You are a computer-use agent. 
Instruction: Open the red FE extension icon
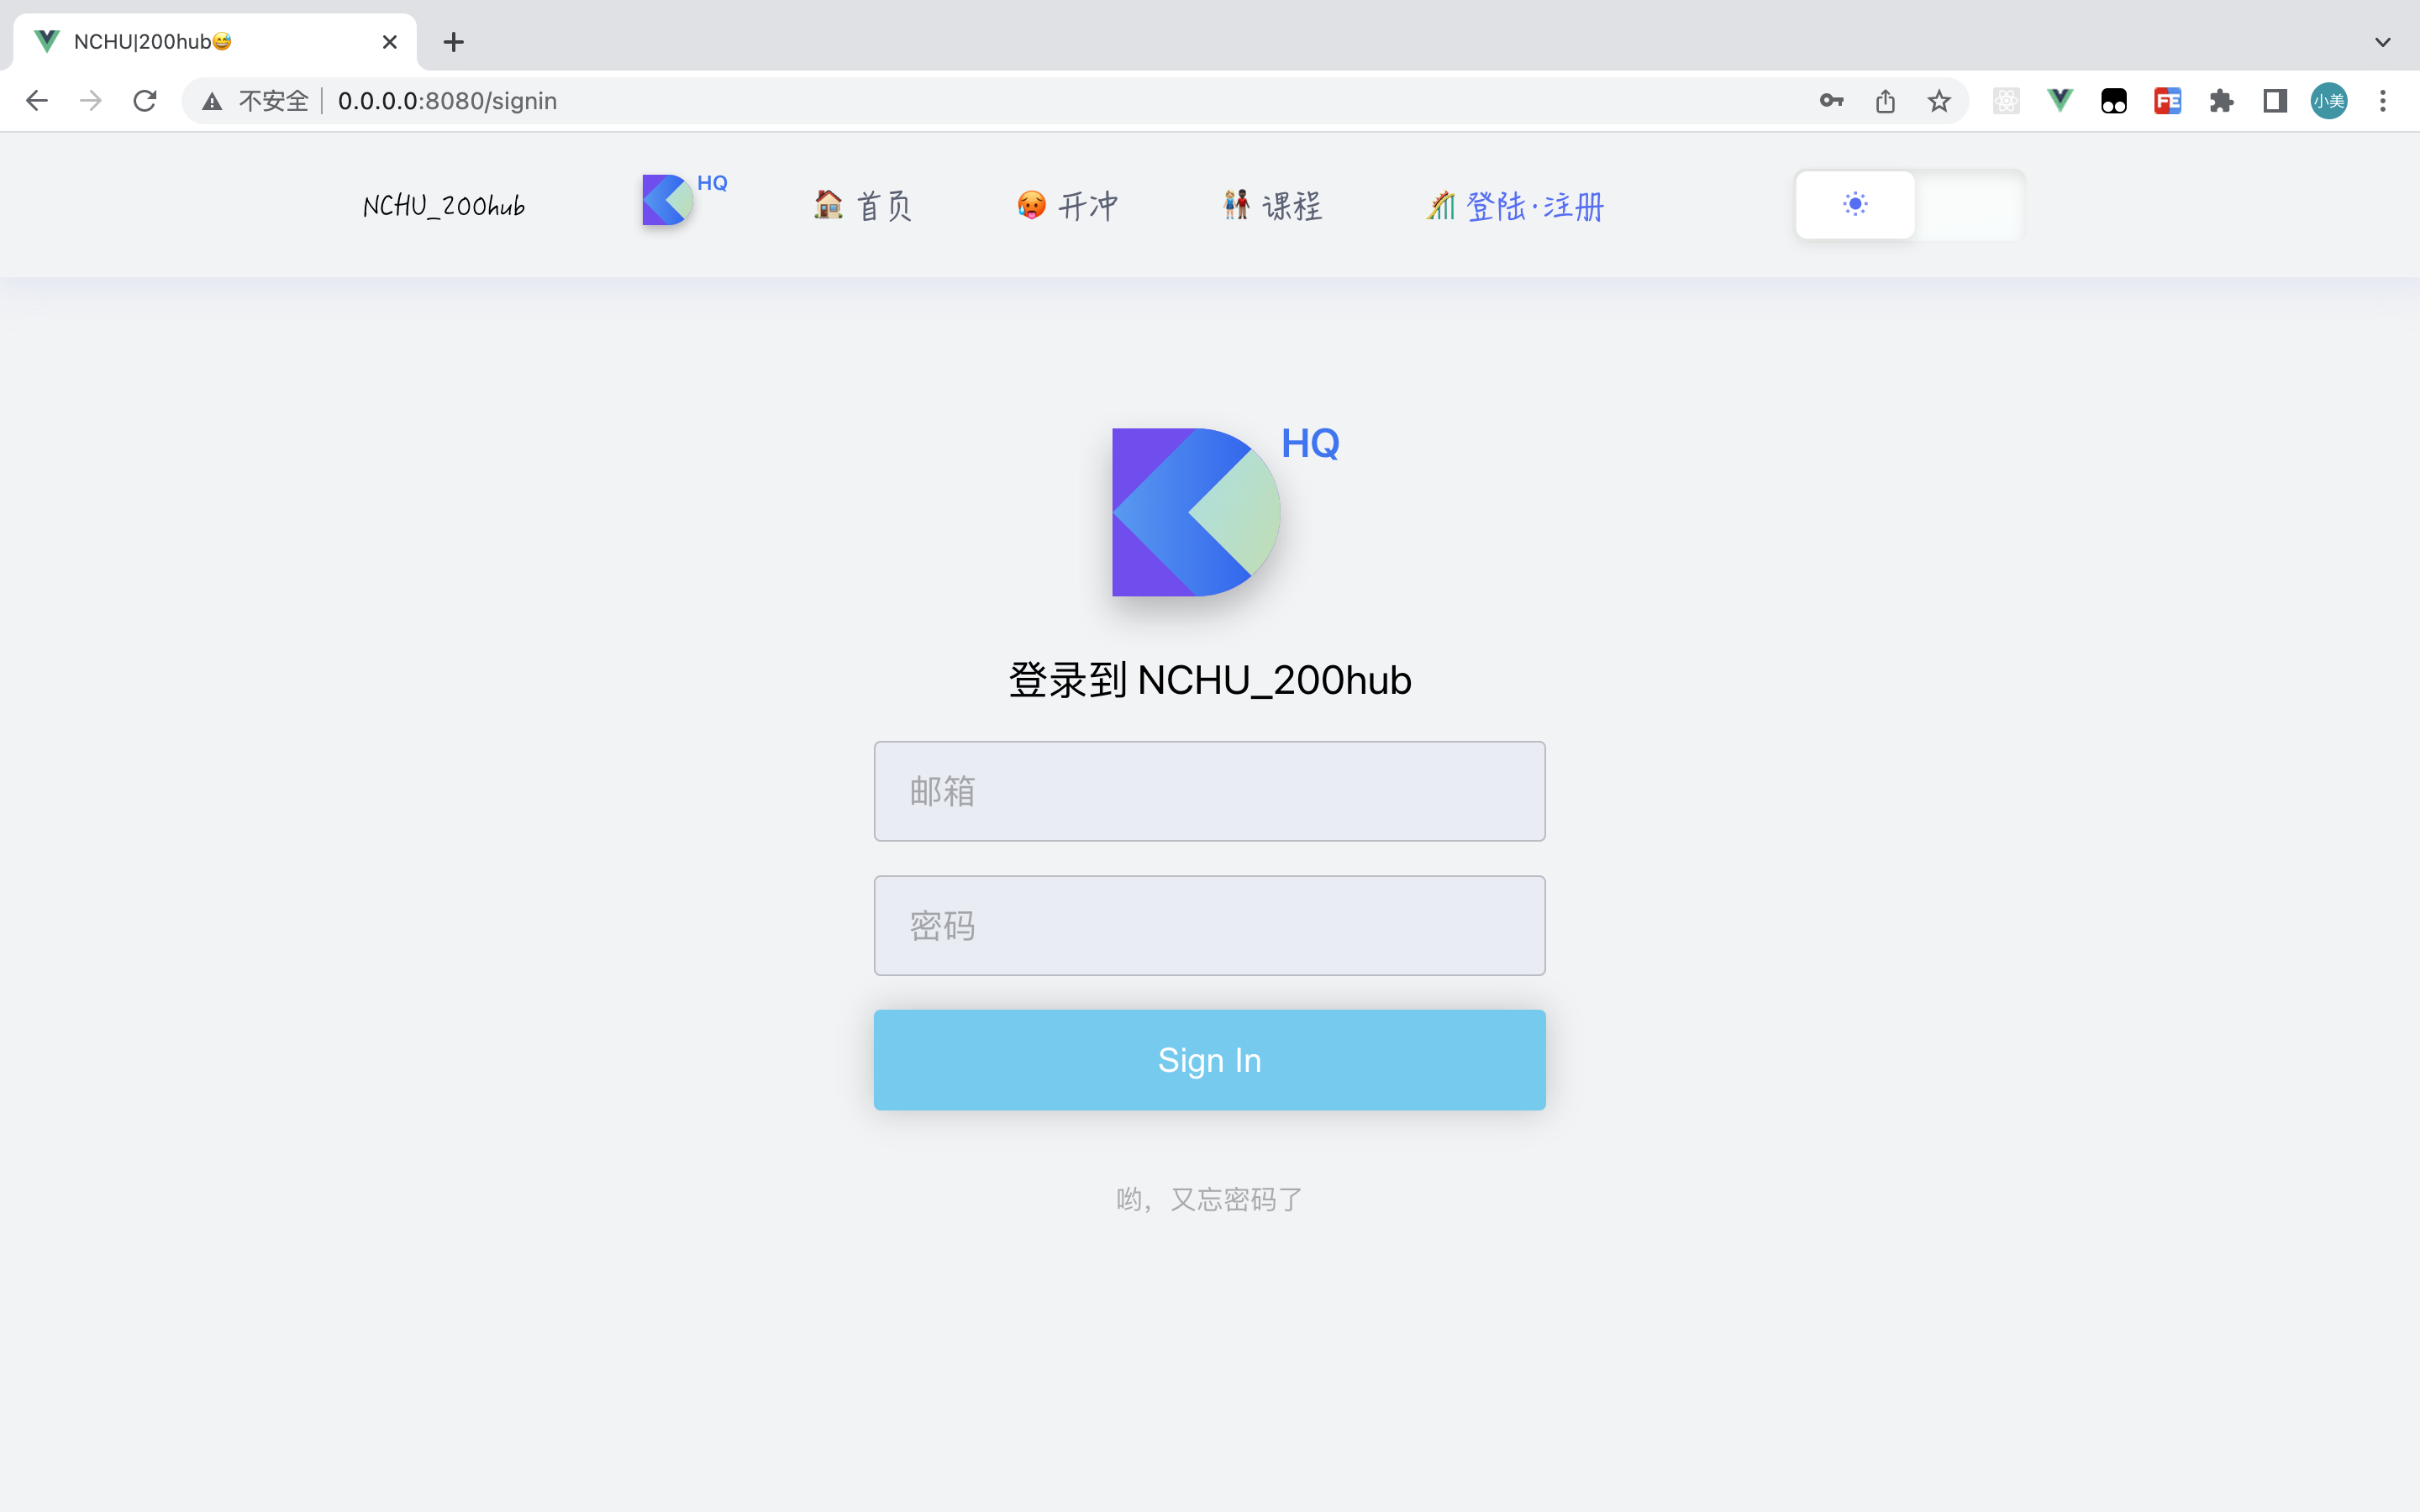(2167, 101)
